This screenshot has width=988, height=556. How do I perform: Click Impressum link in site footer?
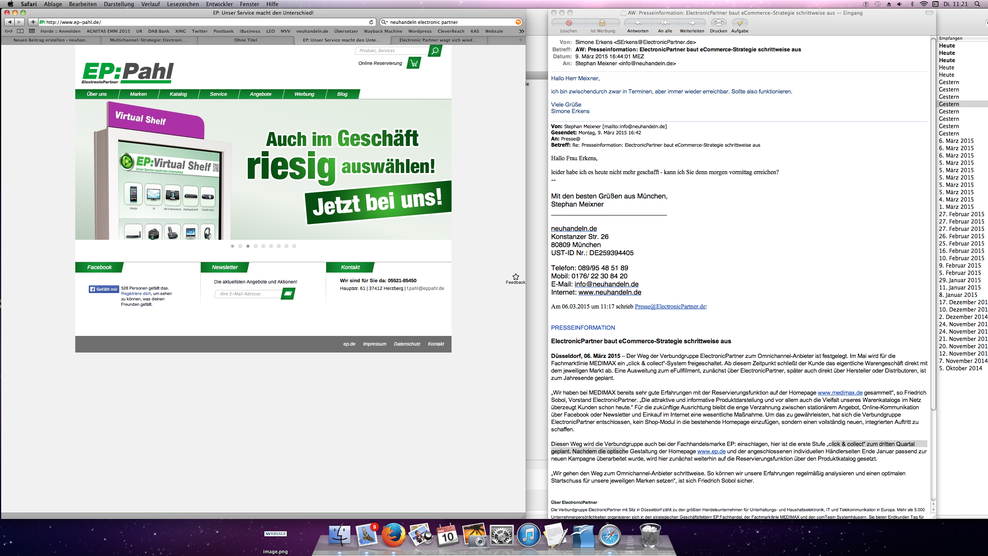[374, 344]
